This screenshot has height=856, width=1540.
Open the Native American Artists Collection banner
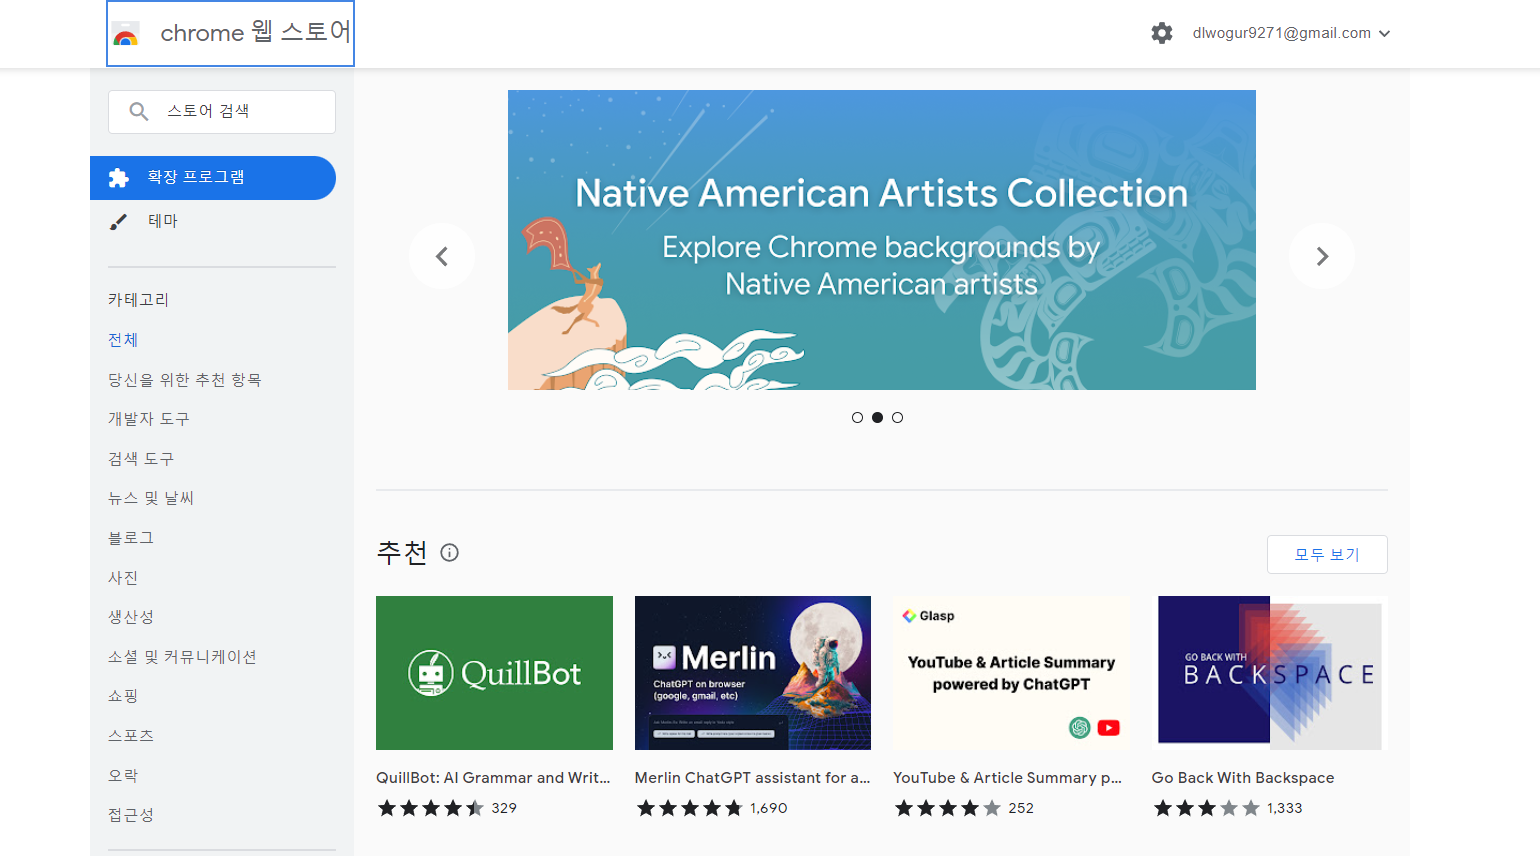pyautogui.click(x=882, y=240)
